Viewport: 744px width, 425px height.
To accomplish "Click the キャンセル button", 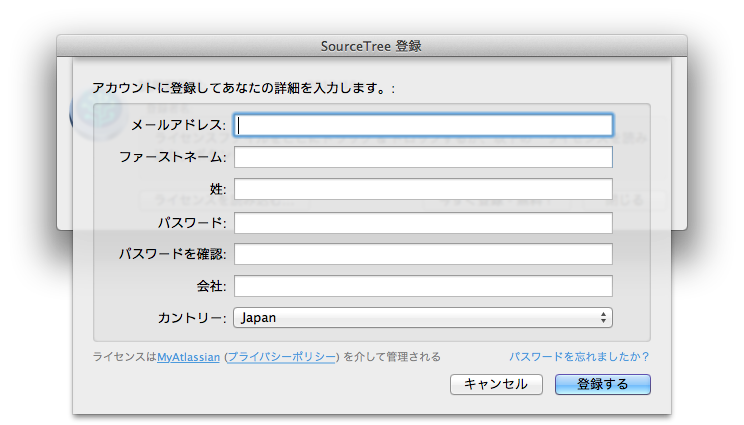I will tap(496, 384).
